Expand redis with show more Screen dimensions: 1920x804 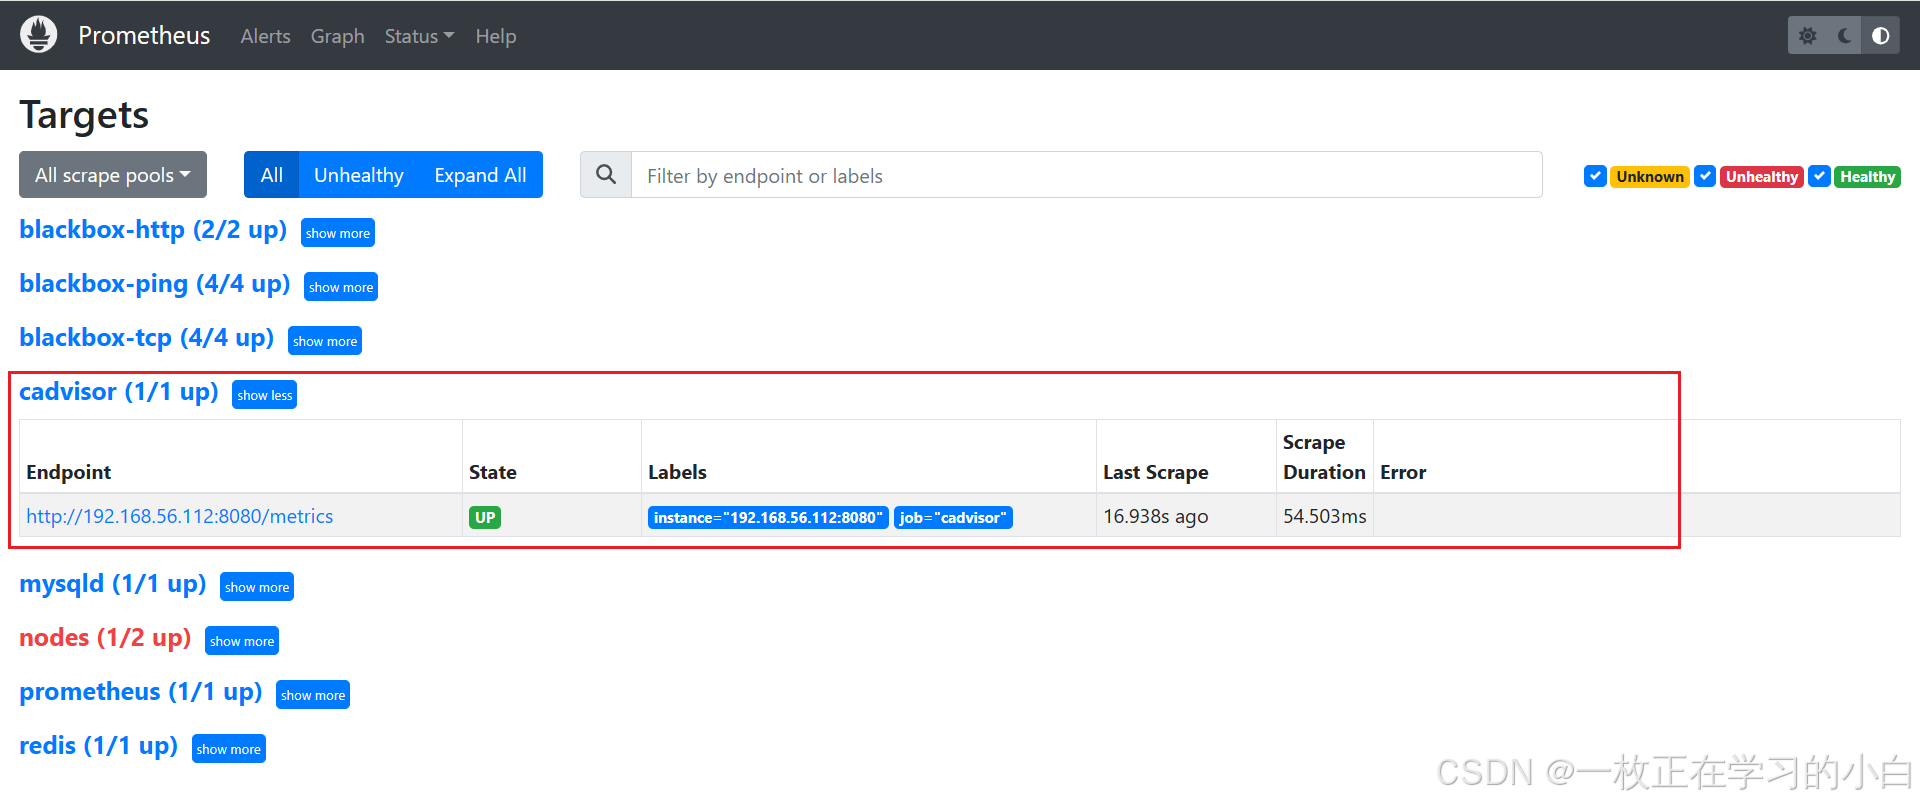point(229,749)
